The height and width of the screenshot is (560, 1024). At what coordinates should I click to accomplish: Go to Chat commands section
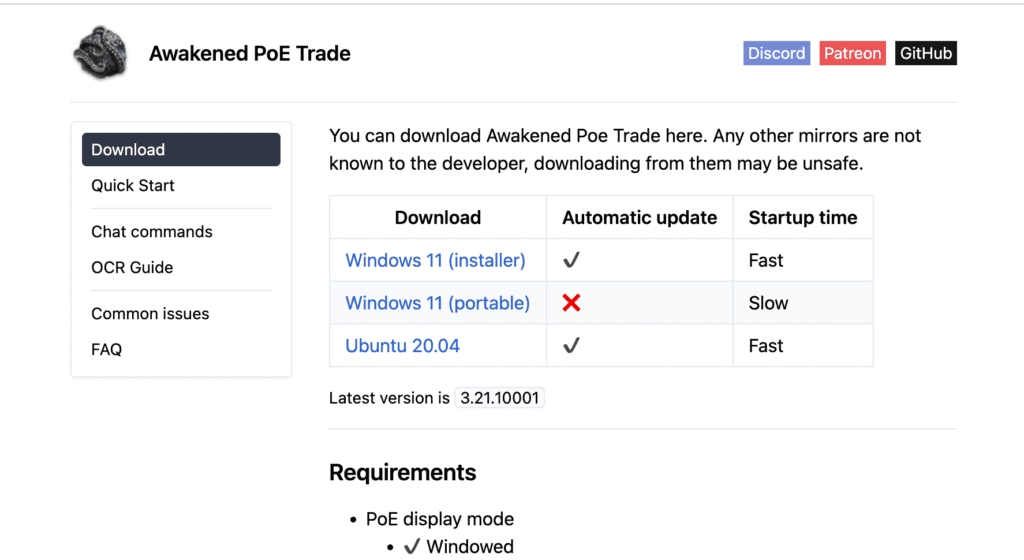click(152, 232)
